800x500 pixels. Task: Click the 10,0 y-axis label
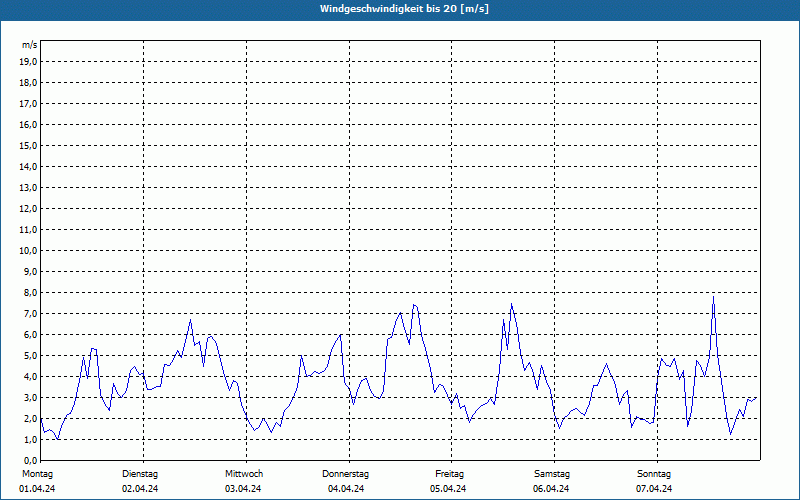[x=28, y=251]
